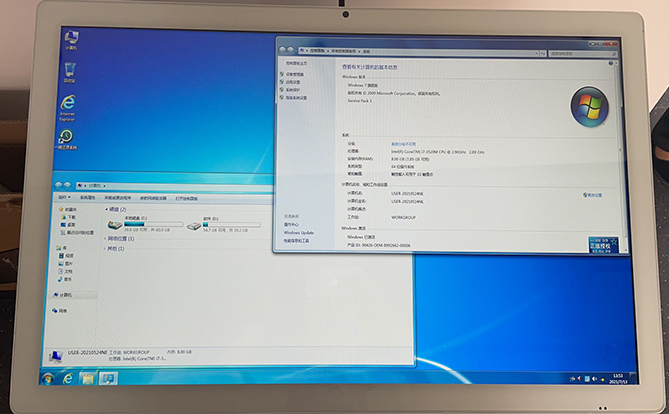This screenshot has height=414, width=669.
Task: Click the middle breadcrumb segment in System window
Action: pyautogui.click(x=343, y=51)
